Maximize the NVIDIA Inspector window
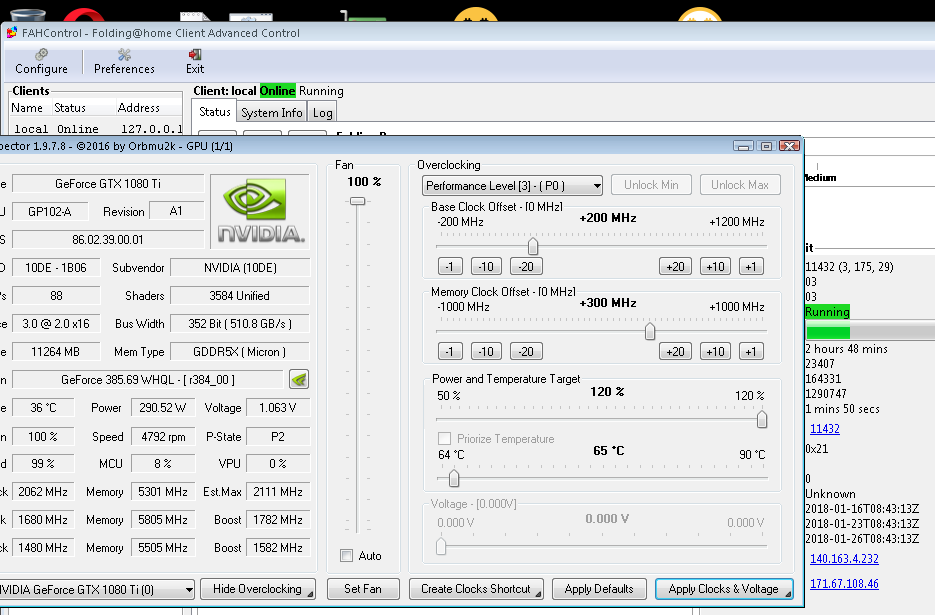The width and height of the screenshot is (935, 615). point(766,146)
